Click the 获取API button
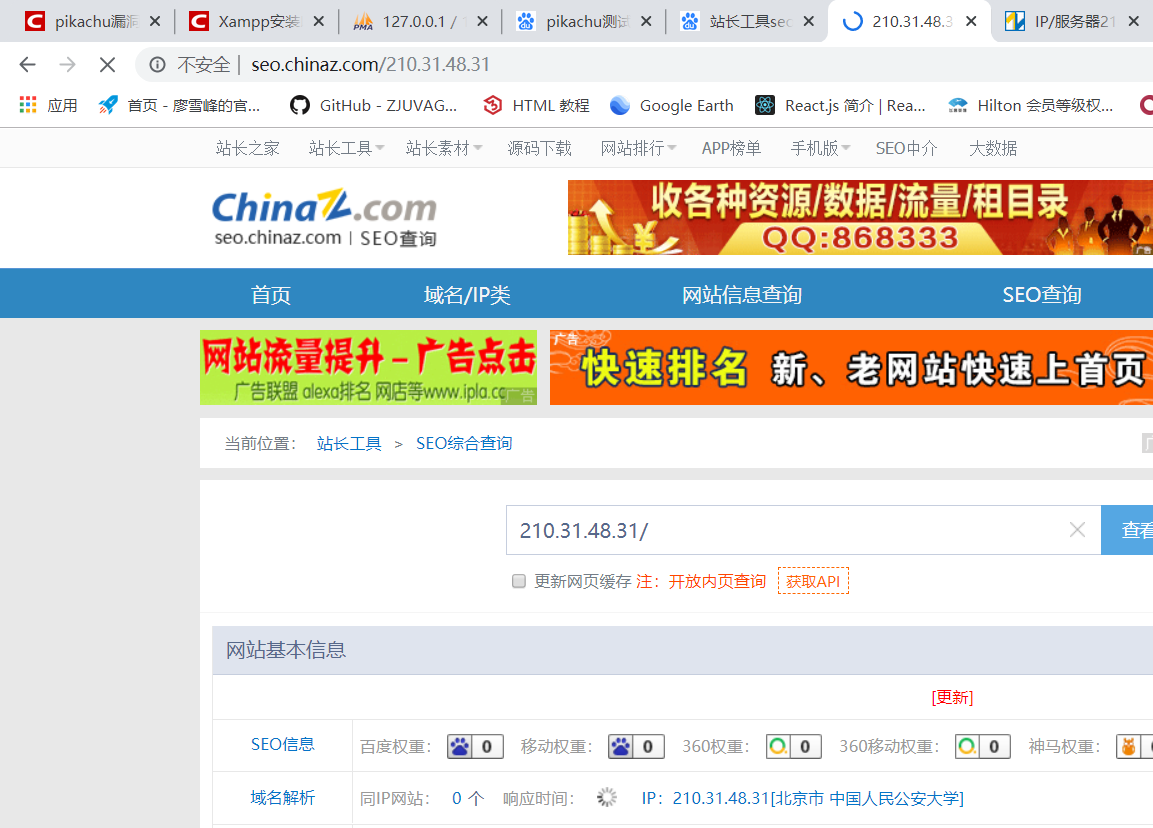The image size is (1153, 828). (813, 581)
